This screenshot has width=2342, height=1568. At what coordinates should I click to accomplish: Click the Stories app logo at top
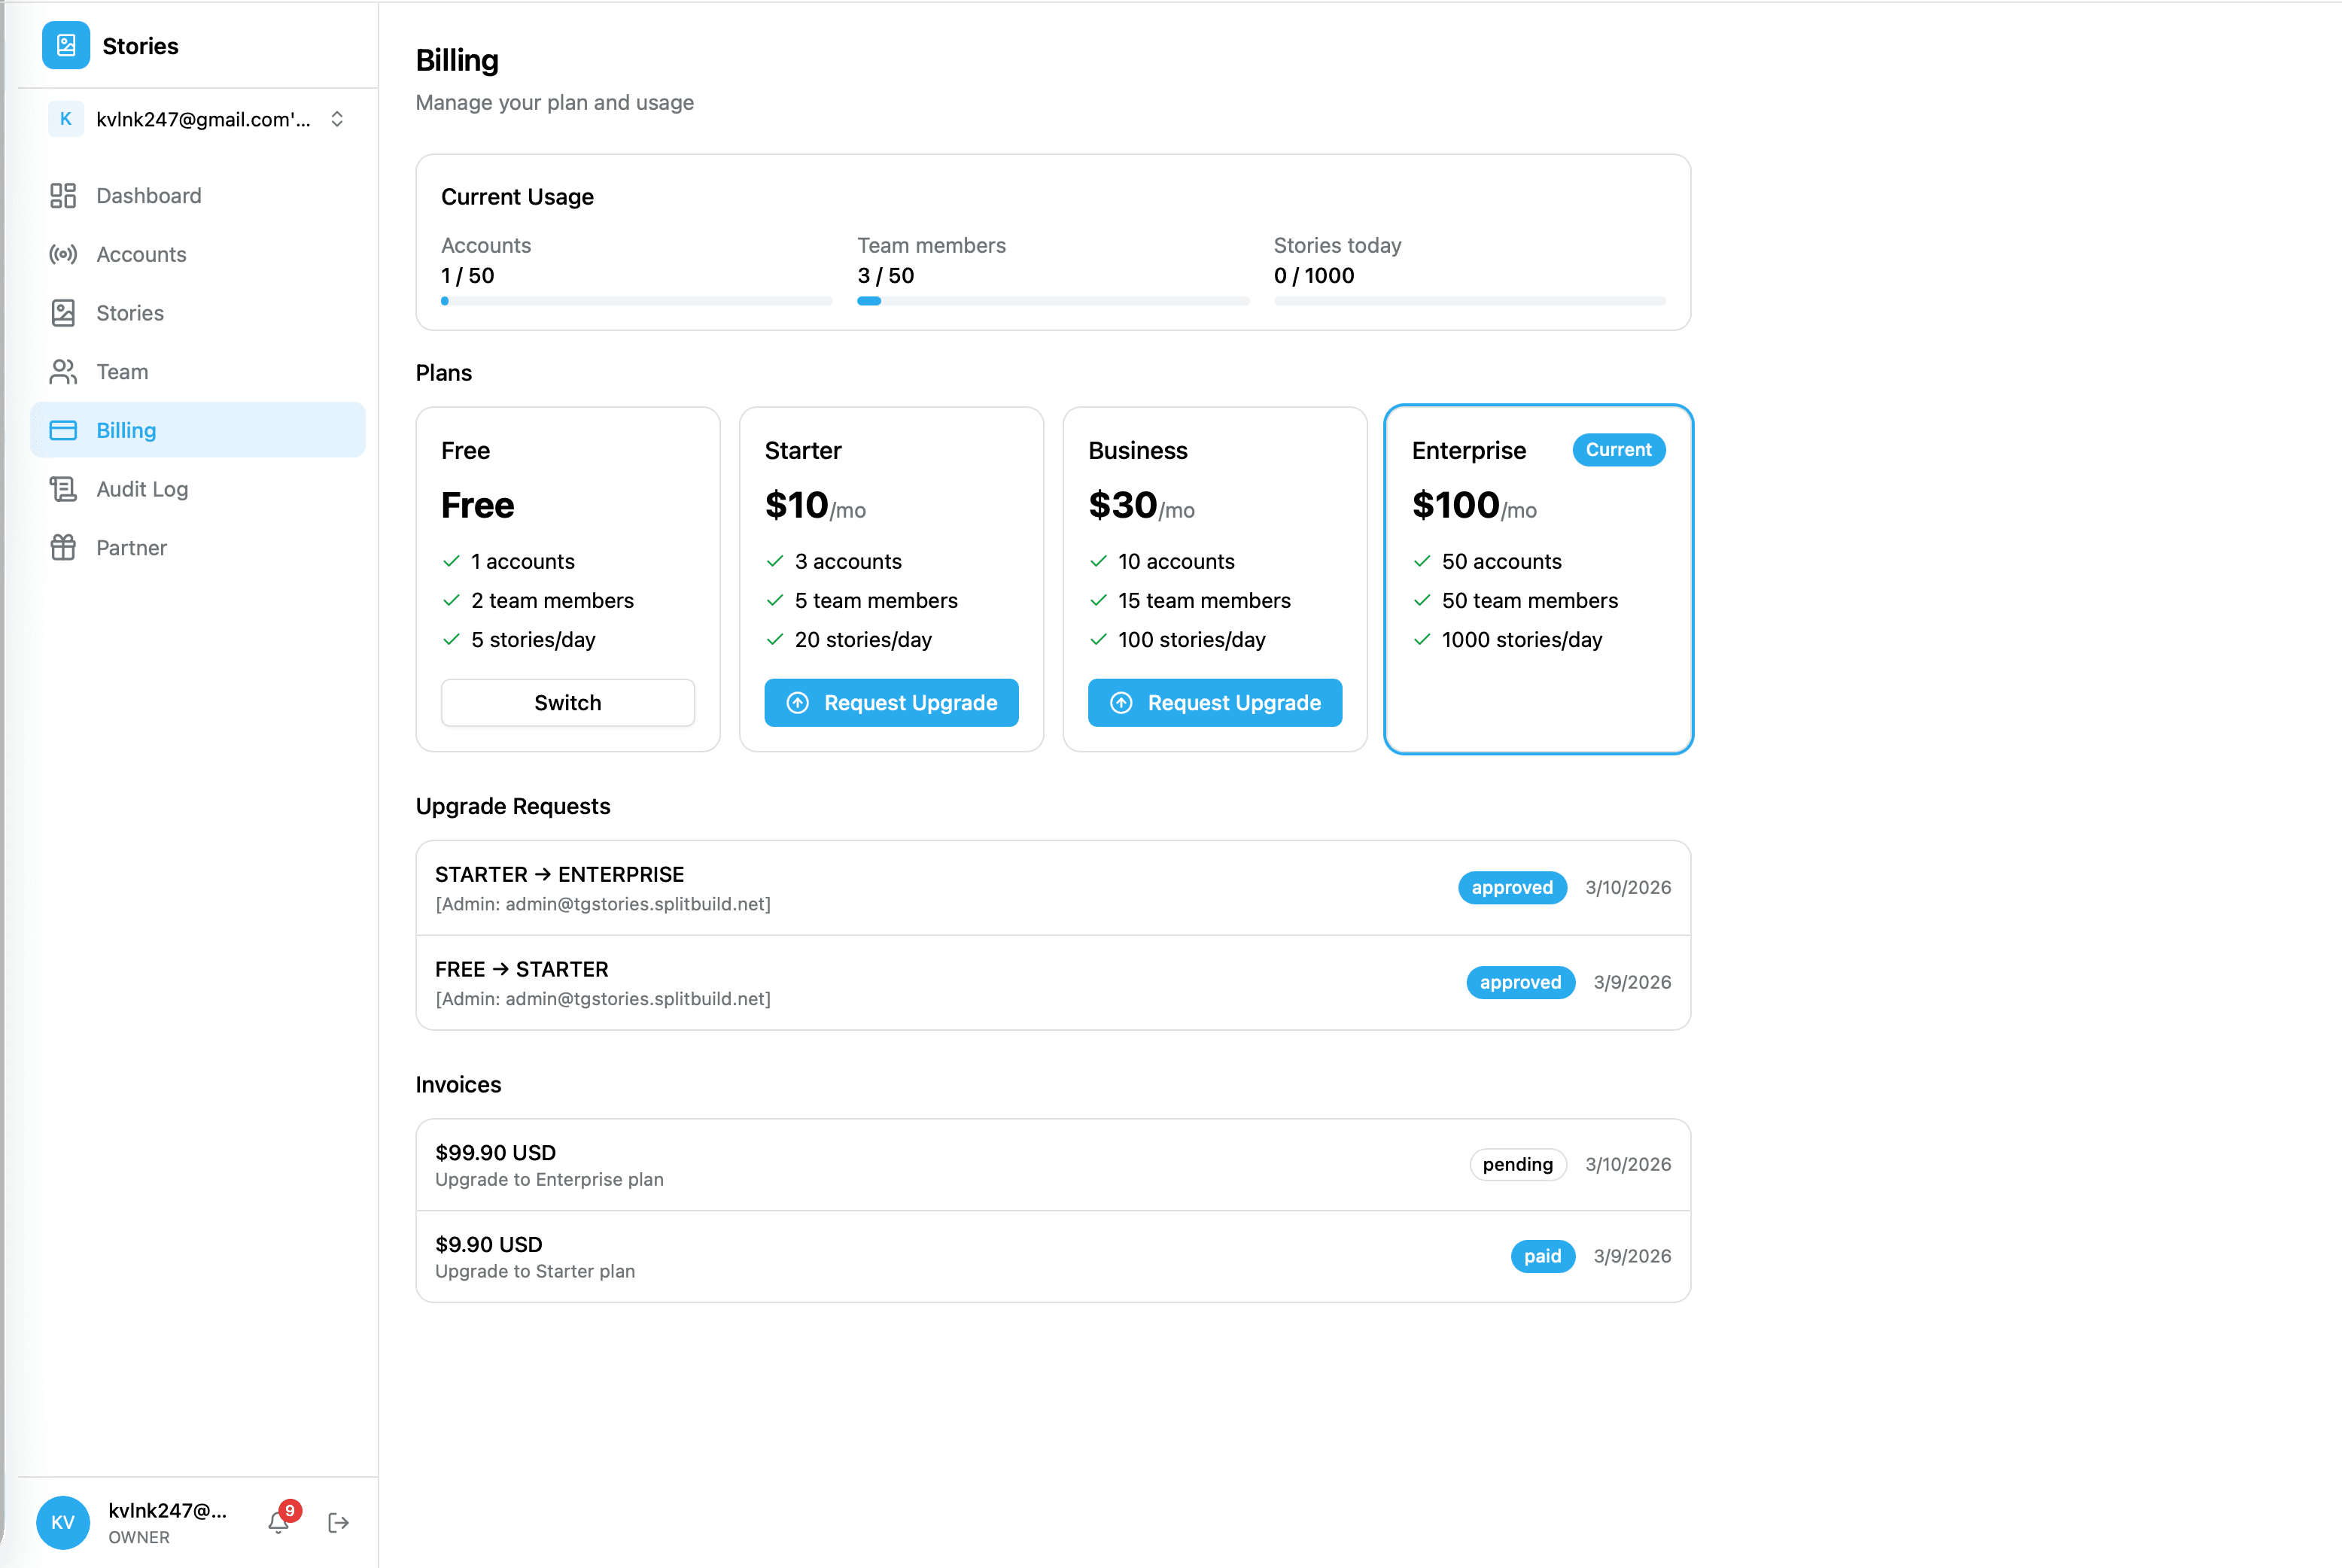coord(65,45)
